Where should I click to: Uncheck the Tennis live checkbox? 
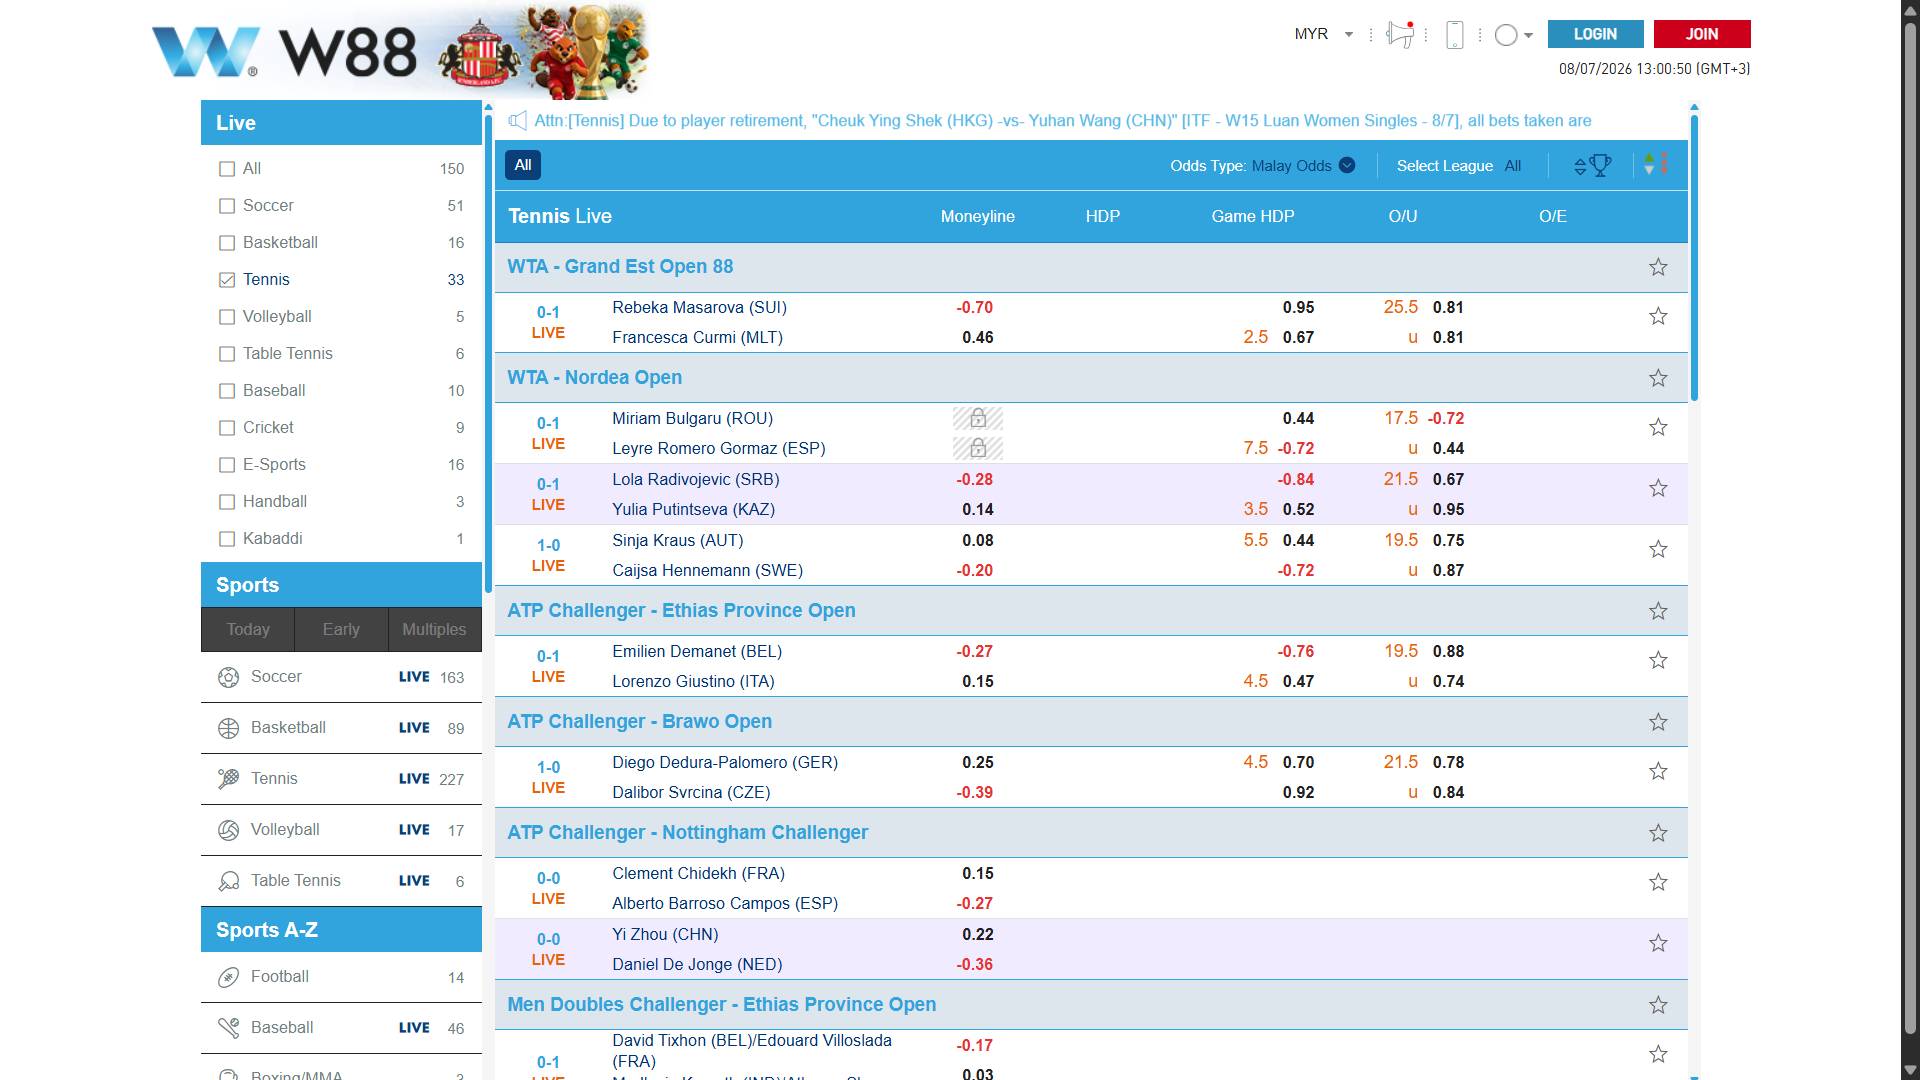coord(227,280)
